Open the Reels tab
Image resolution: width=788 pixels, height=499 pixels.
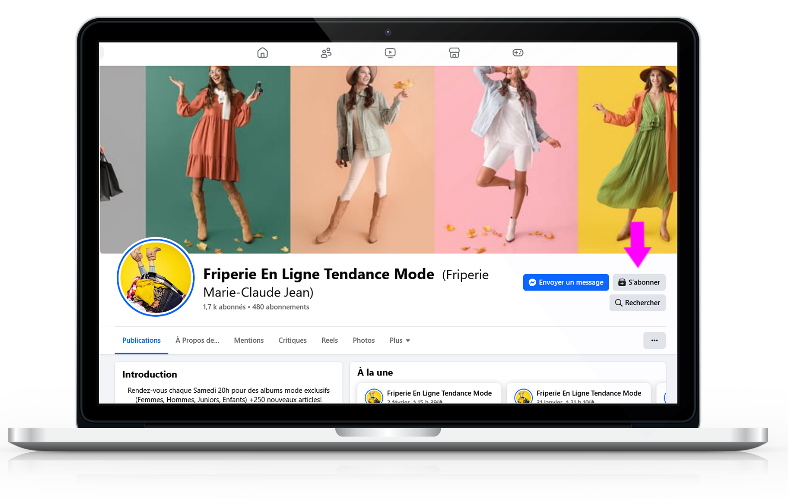pos(330,340)
